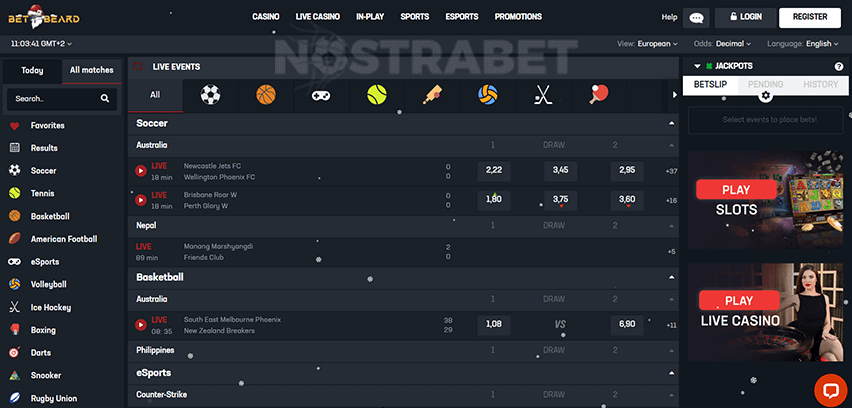Open the In-Play menu item
Screen dimensions: 852x408
pyautogui.click(x=370, y=17)
